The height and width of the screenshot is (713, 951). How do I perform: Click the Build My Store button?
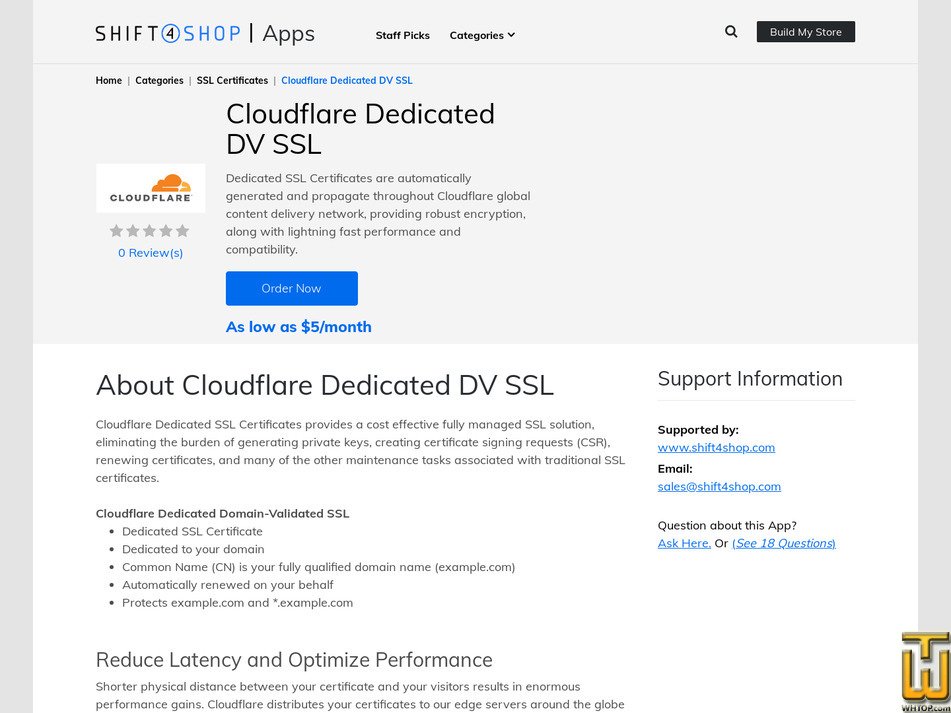(x=805, y=32)
